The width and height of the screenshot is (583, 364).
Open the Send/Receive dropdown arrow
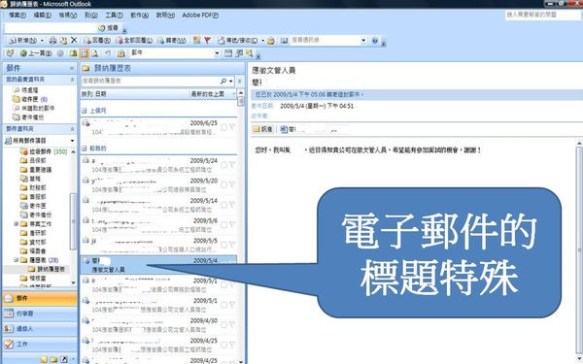click(x=263, y=40)
